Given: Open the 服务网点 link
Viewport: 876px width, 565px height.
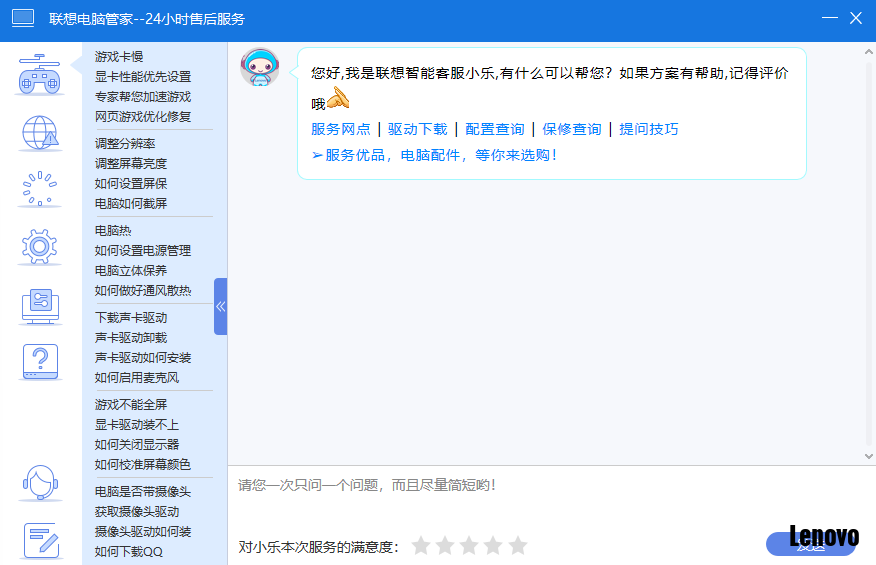Looking at the screenshot, I should pyautogui.click(x=341, y=129).
